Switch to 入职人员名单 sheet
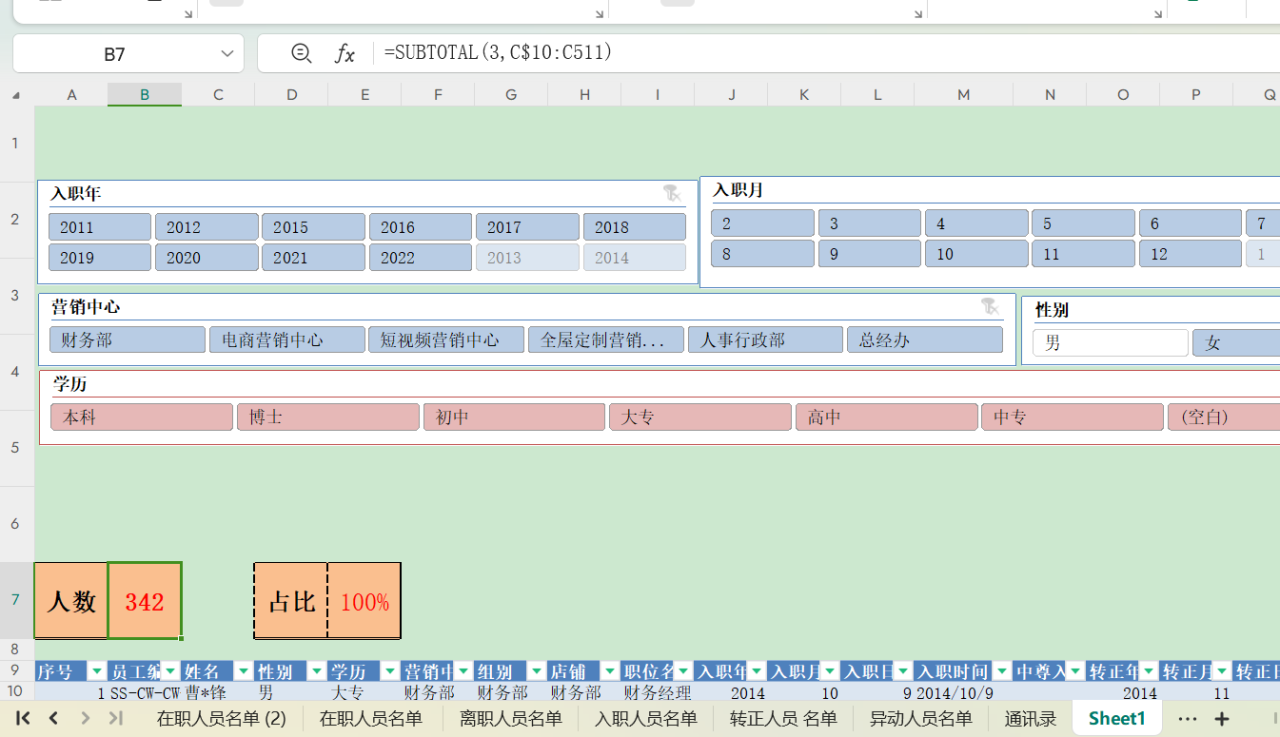1280x737 pixels. click(646, 718)
